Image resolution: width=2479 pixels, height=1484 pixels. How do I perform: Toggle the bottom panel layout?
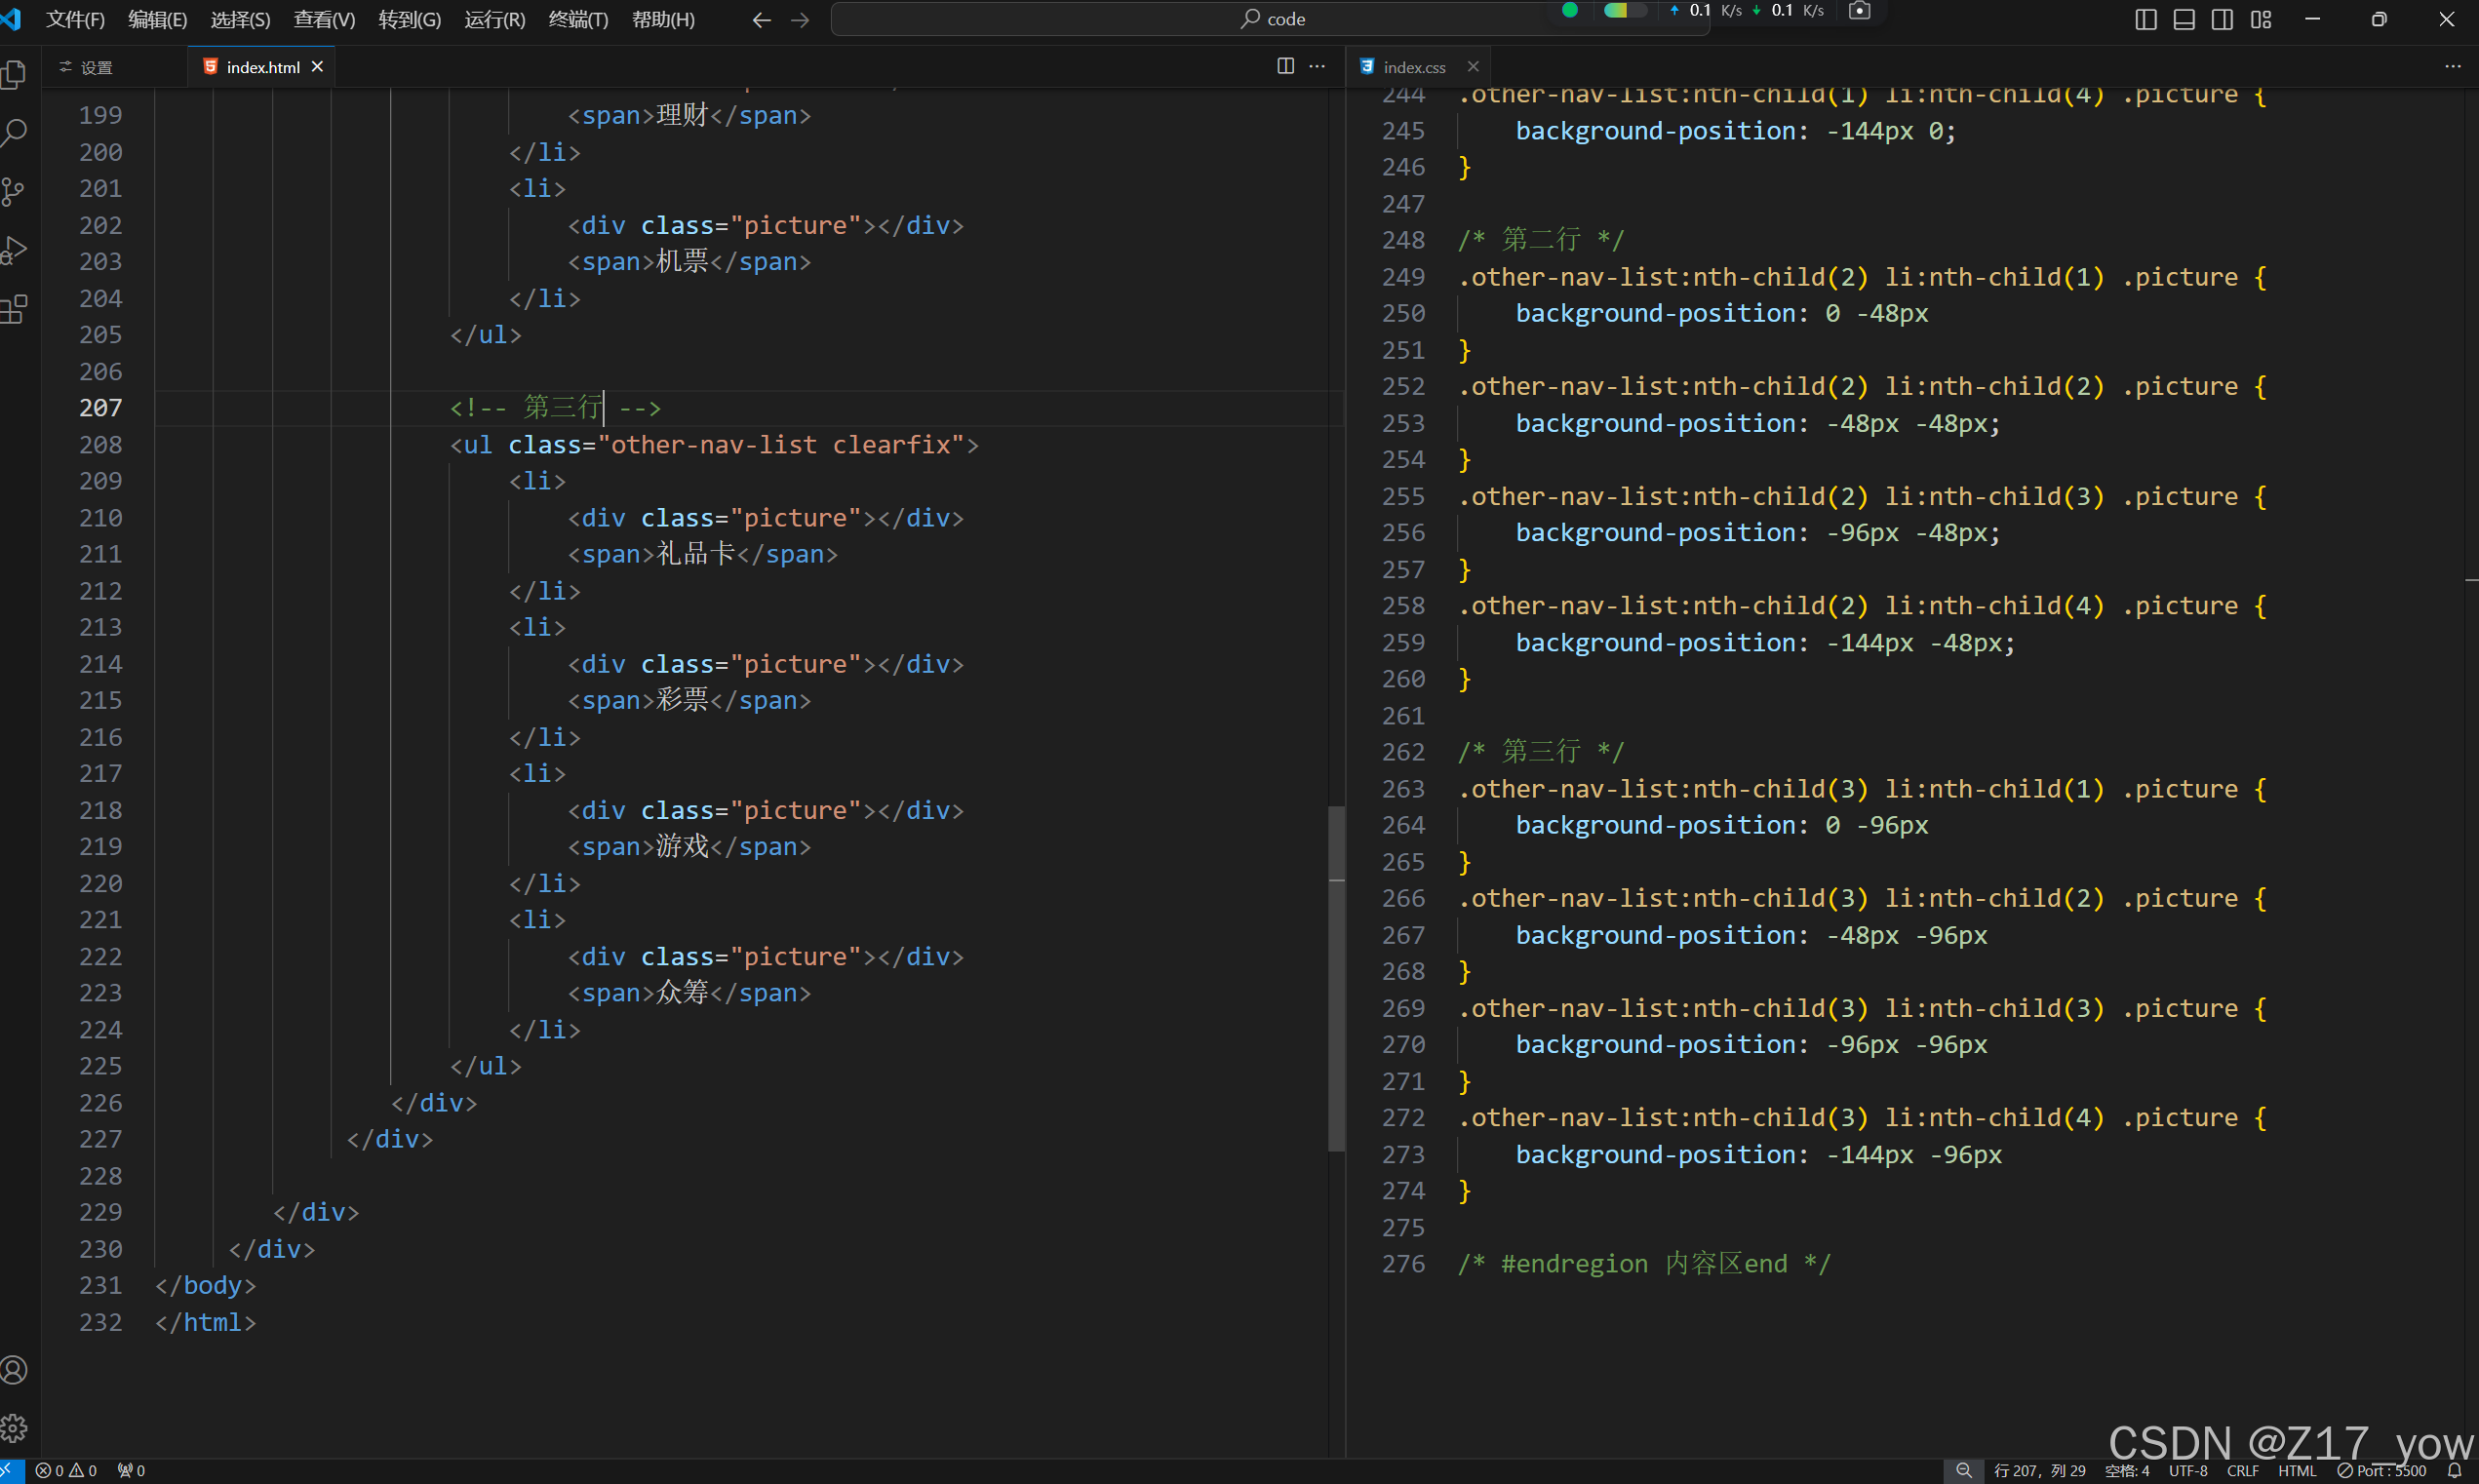click(2184, 19)
